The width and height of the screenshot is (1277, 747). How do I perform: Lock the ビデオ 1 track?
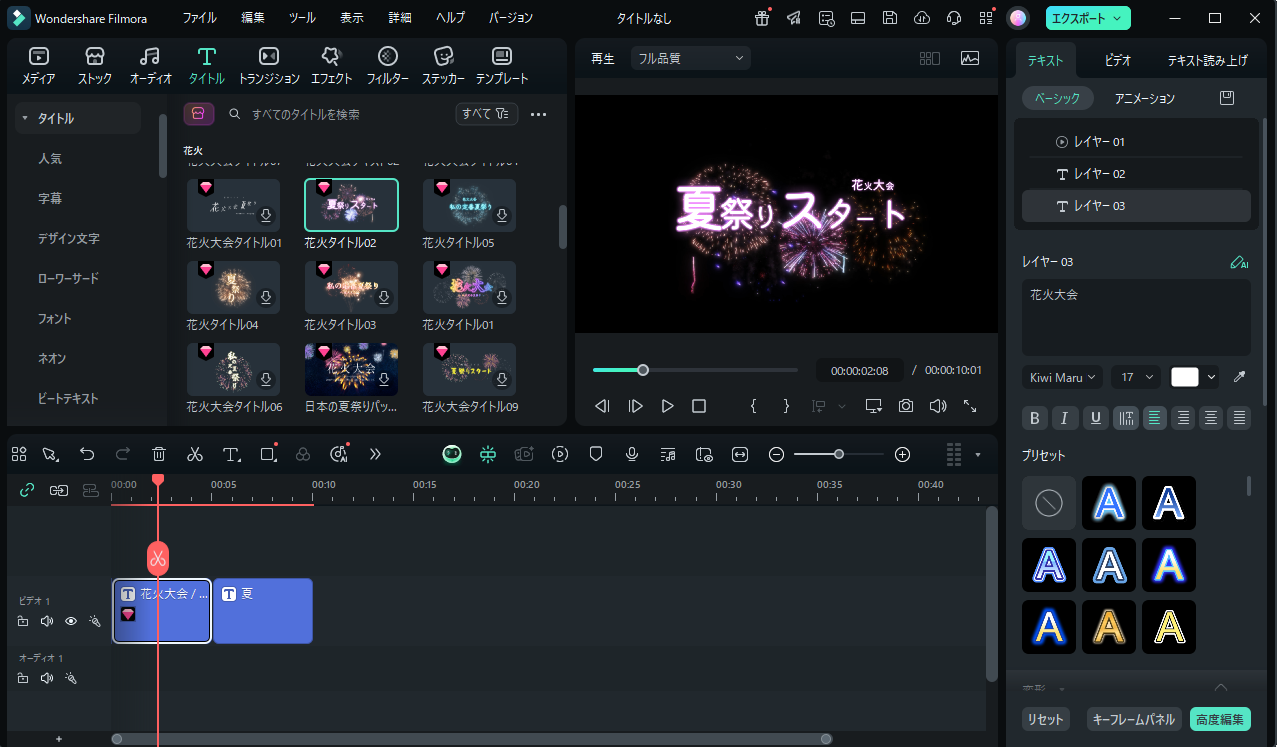(23, 621)
